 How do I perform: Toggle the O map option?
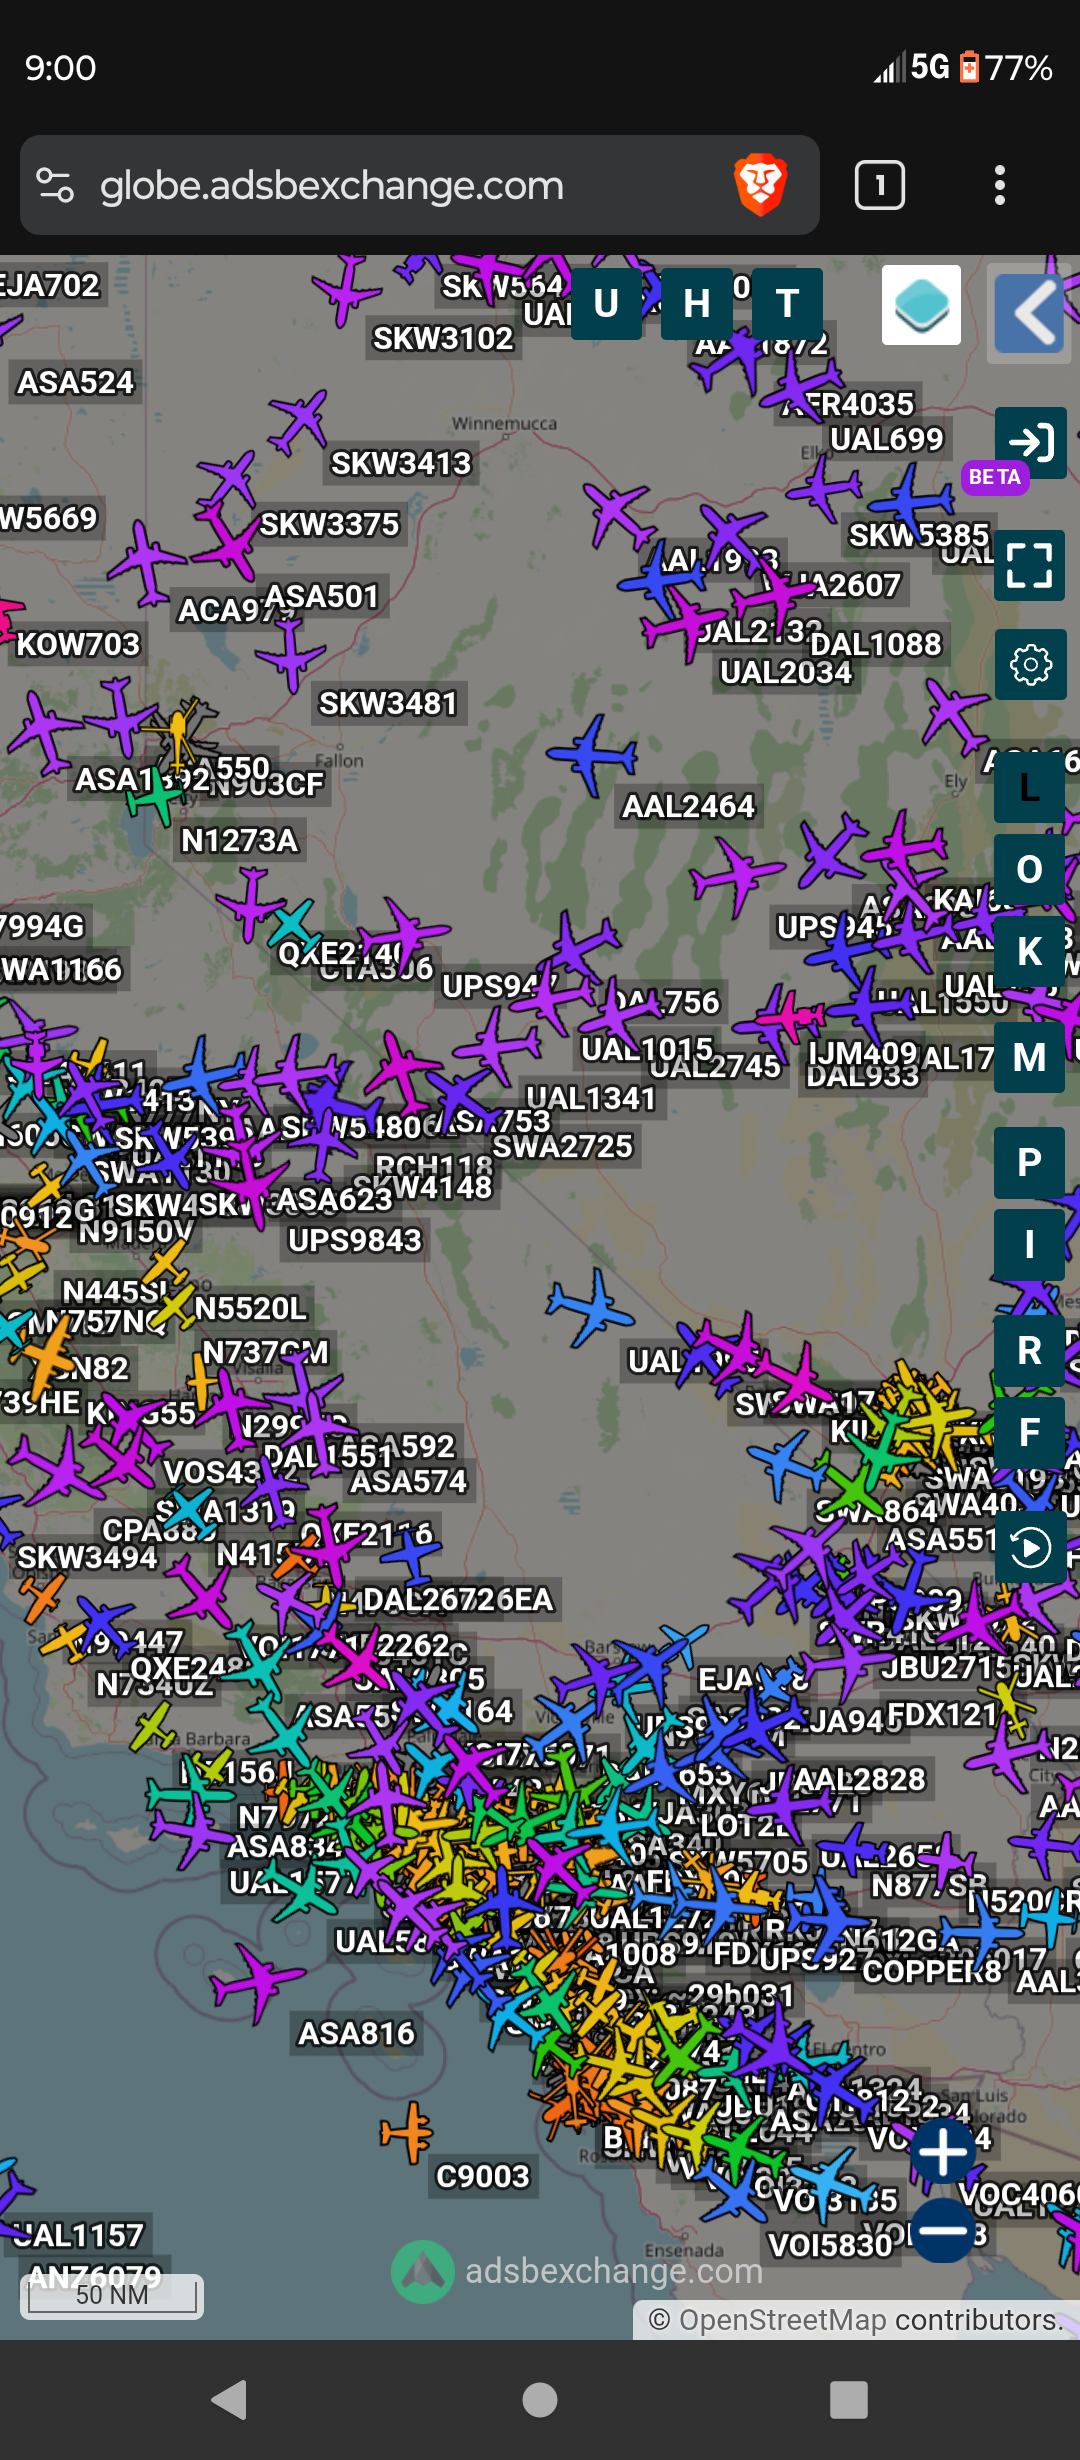(x=1029, y=869)
